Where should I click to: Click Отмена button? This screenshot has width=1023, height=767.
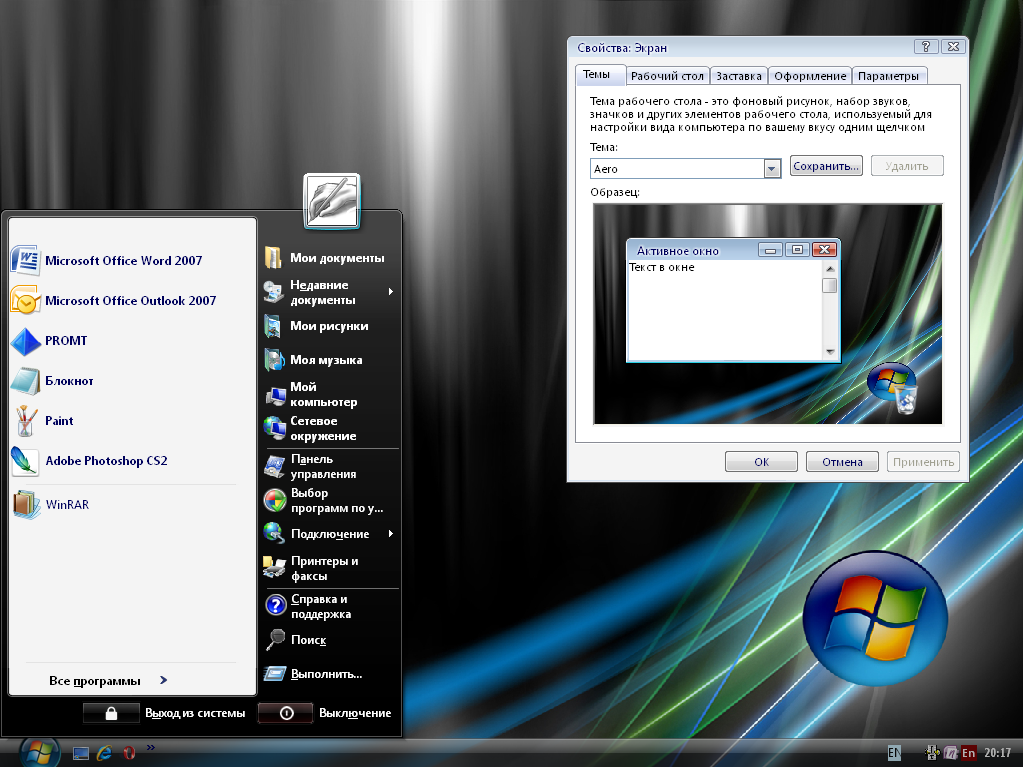(x=842, y=462)
